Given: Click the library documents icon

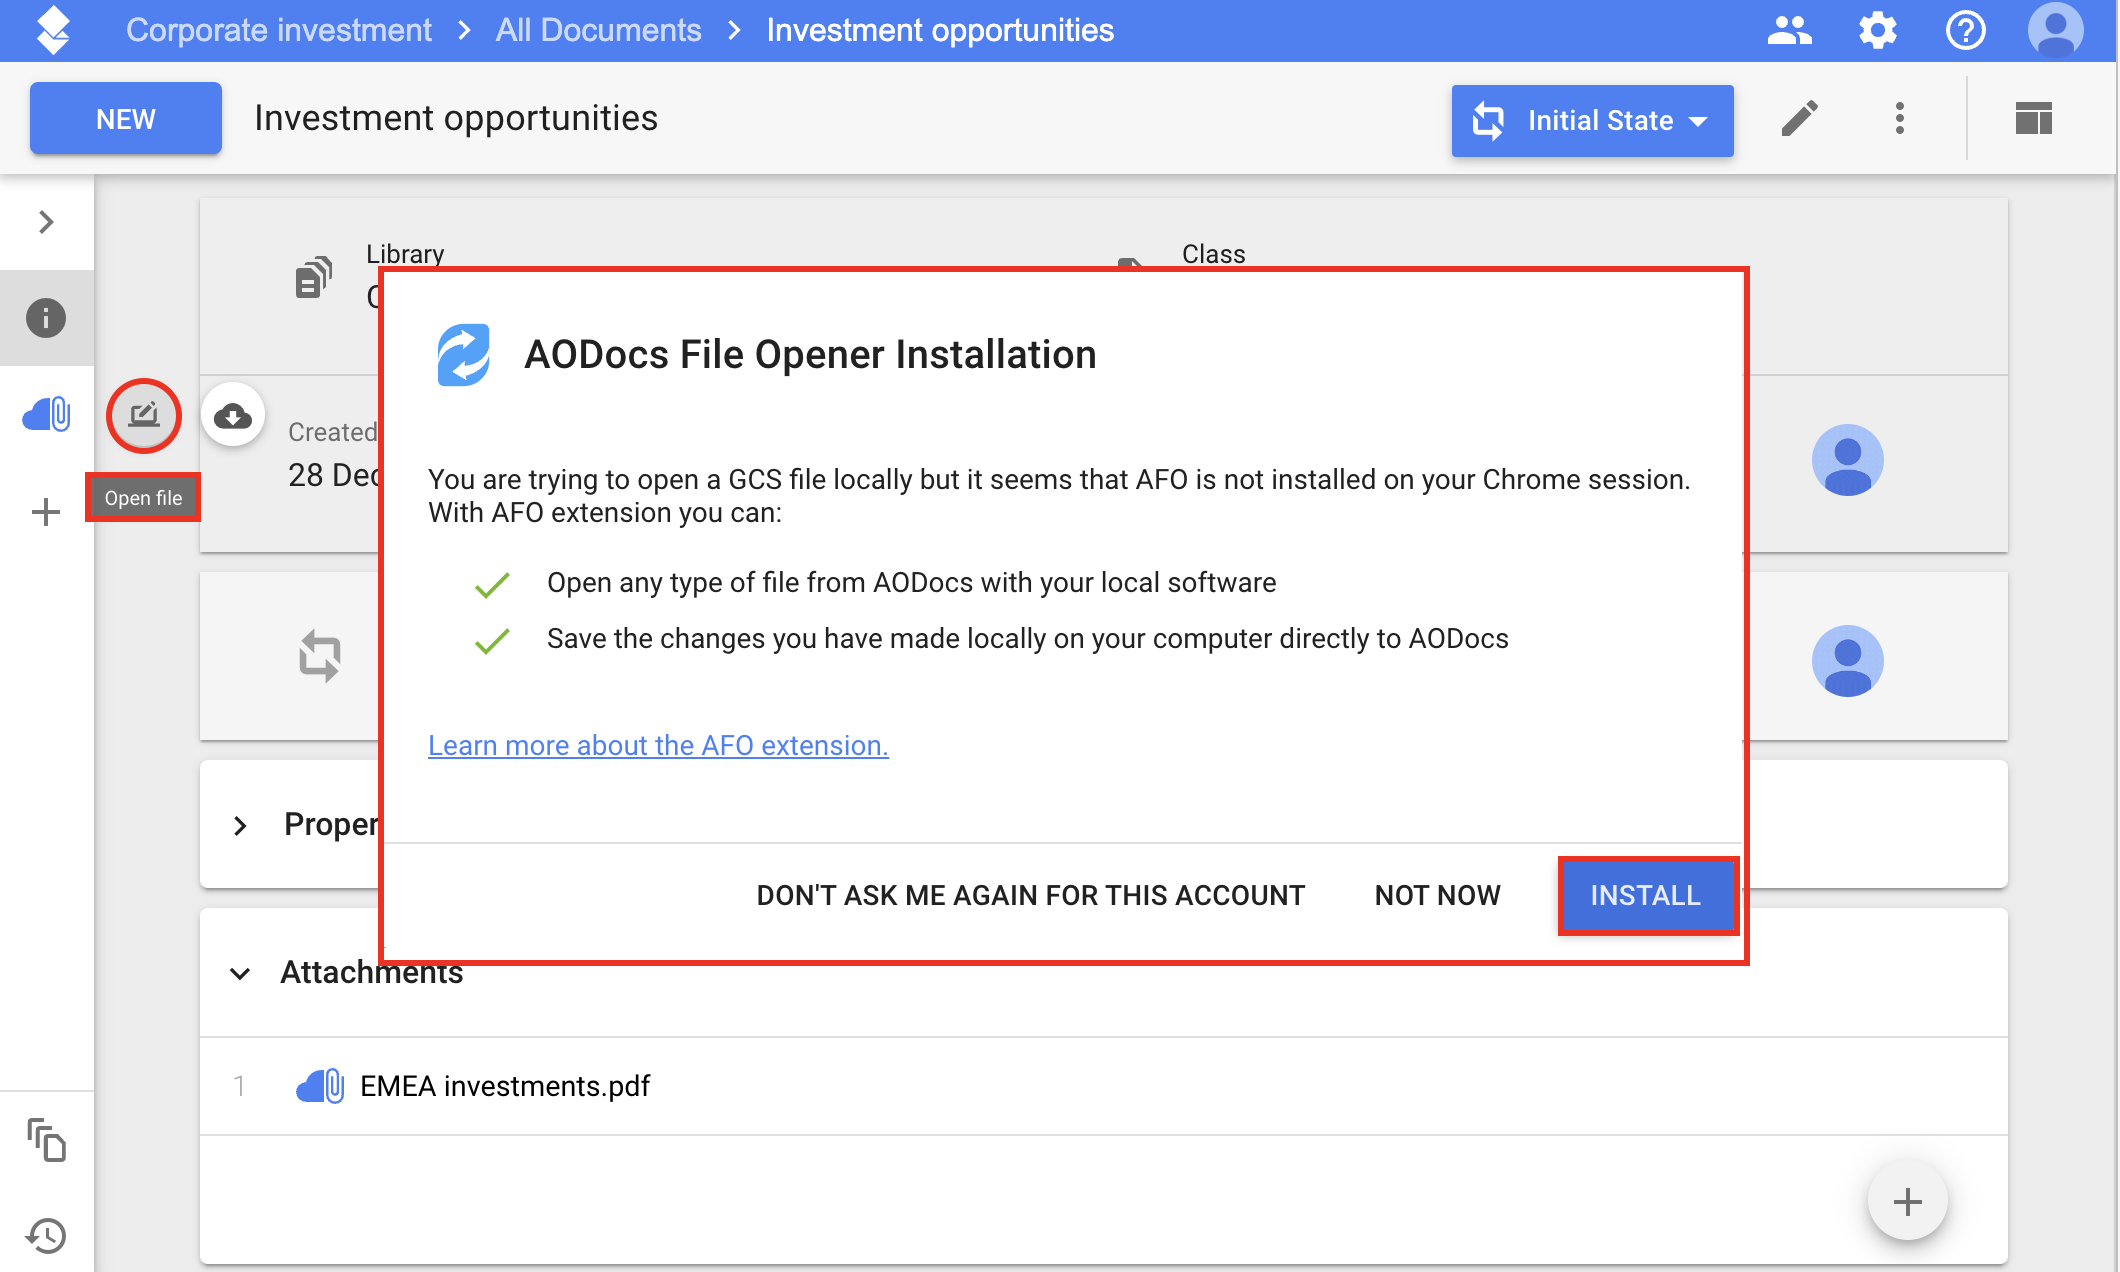Looking at the screenshot, I should point(313,278).
